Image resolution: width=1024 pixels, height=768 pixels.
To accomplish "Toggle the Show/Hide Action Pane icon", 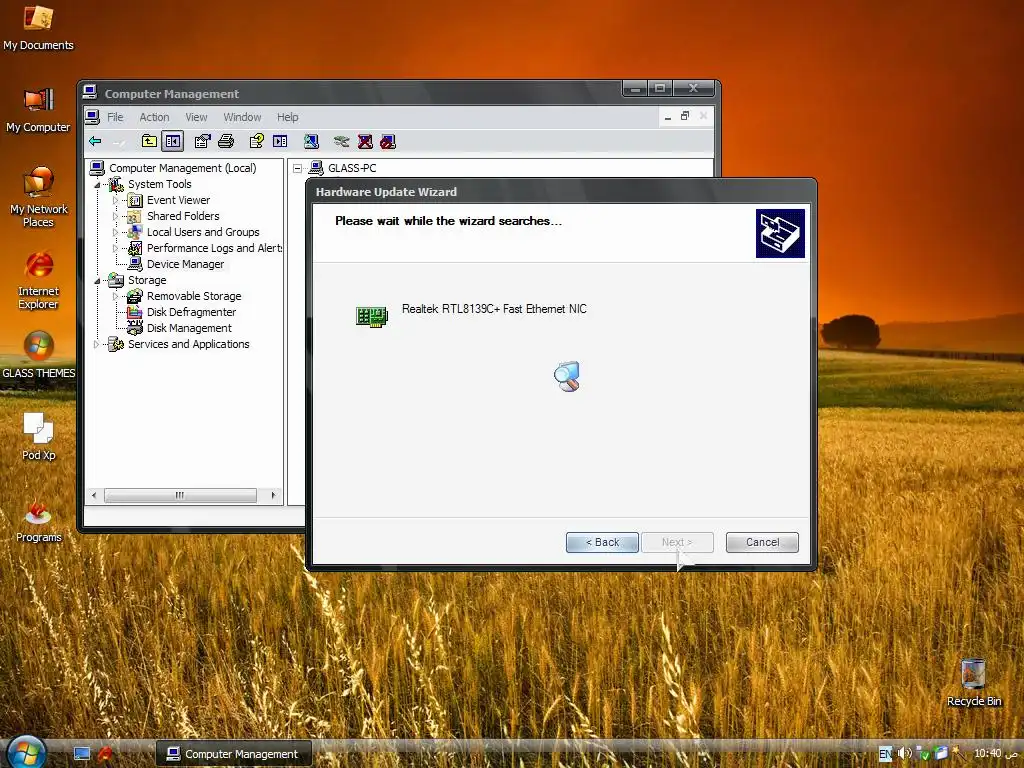I will tap(280, 141).
